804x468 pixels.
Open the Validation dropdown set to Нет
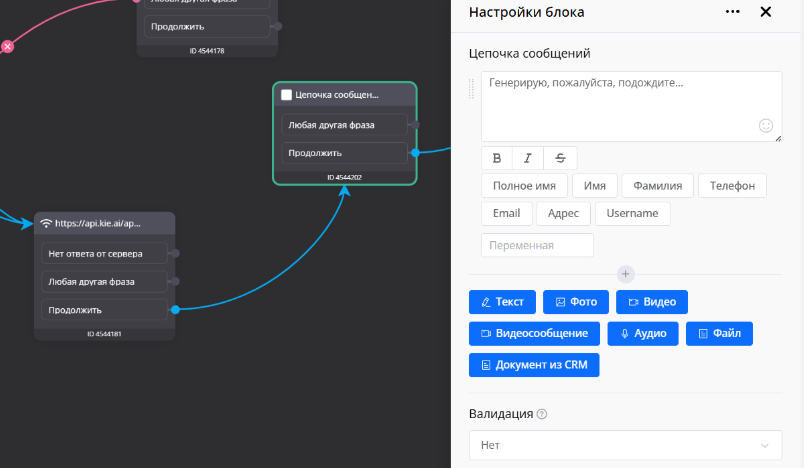(x=626, y=445)
